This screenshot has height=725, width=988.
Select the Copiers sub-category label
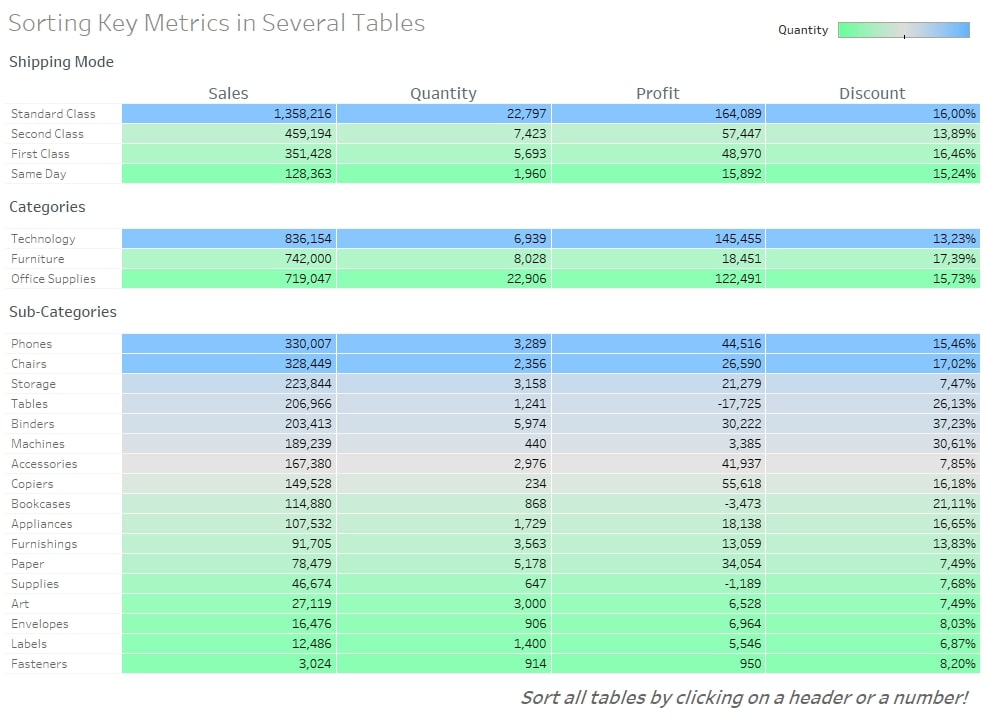(x=32, y=484)
